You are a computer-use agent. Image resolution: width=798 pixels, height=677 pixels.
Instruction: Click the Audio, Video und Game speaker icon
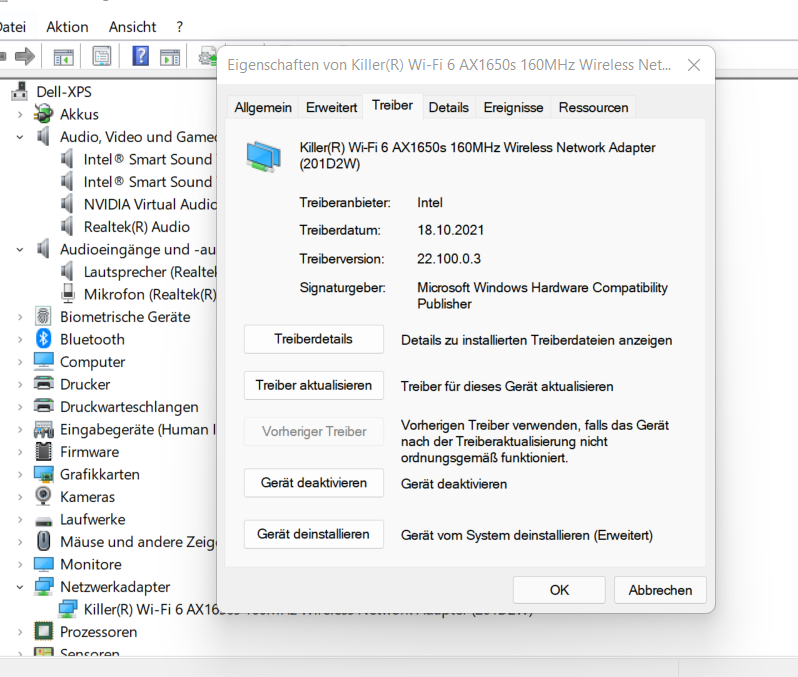[43, 136]
